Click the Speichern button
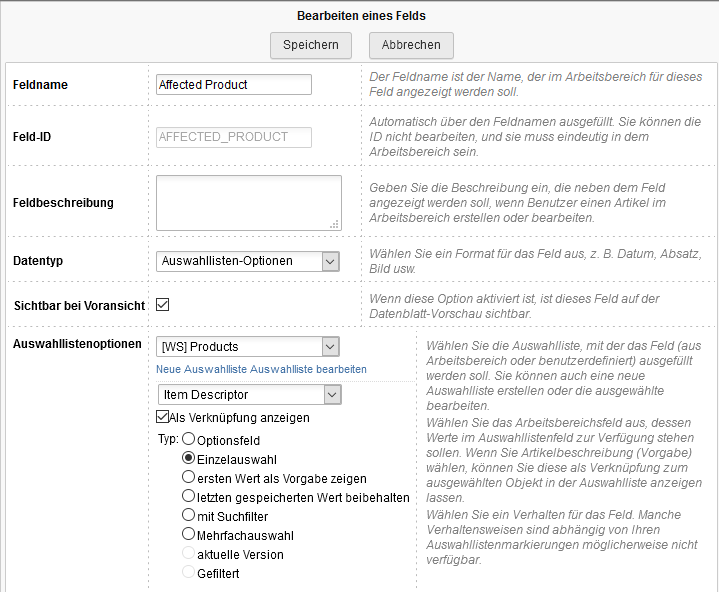 pos(310,45)
